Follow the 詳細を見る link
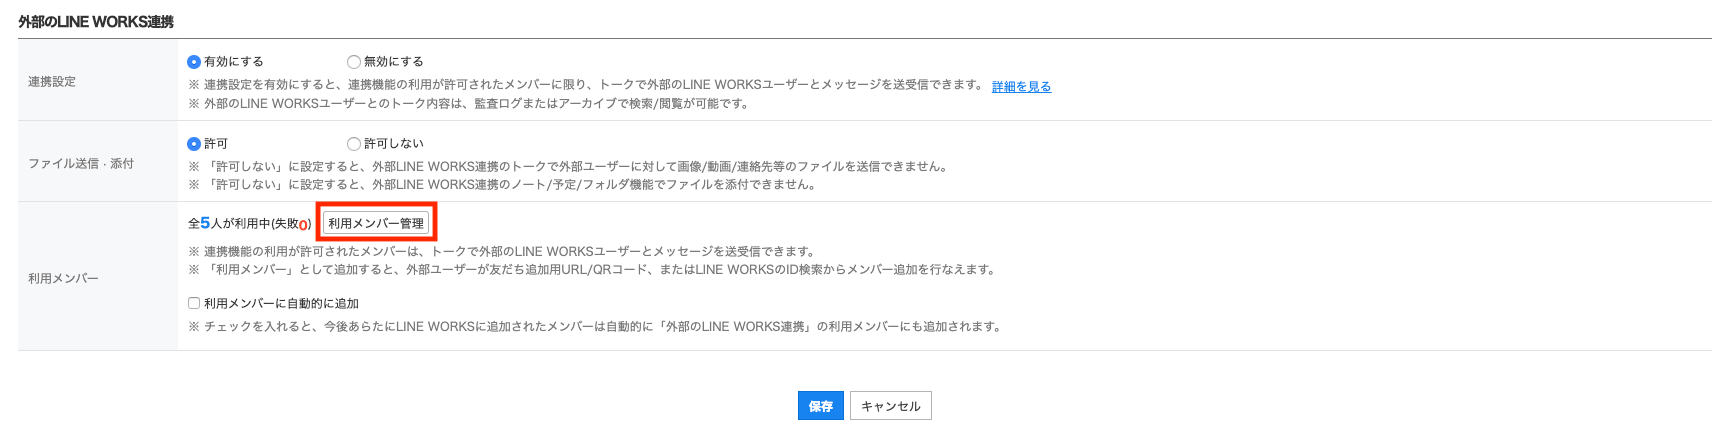1731x440 pixels. pos(1021,87)
